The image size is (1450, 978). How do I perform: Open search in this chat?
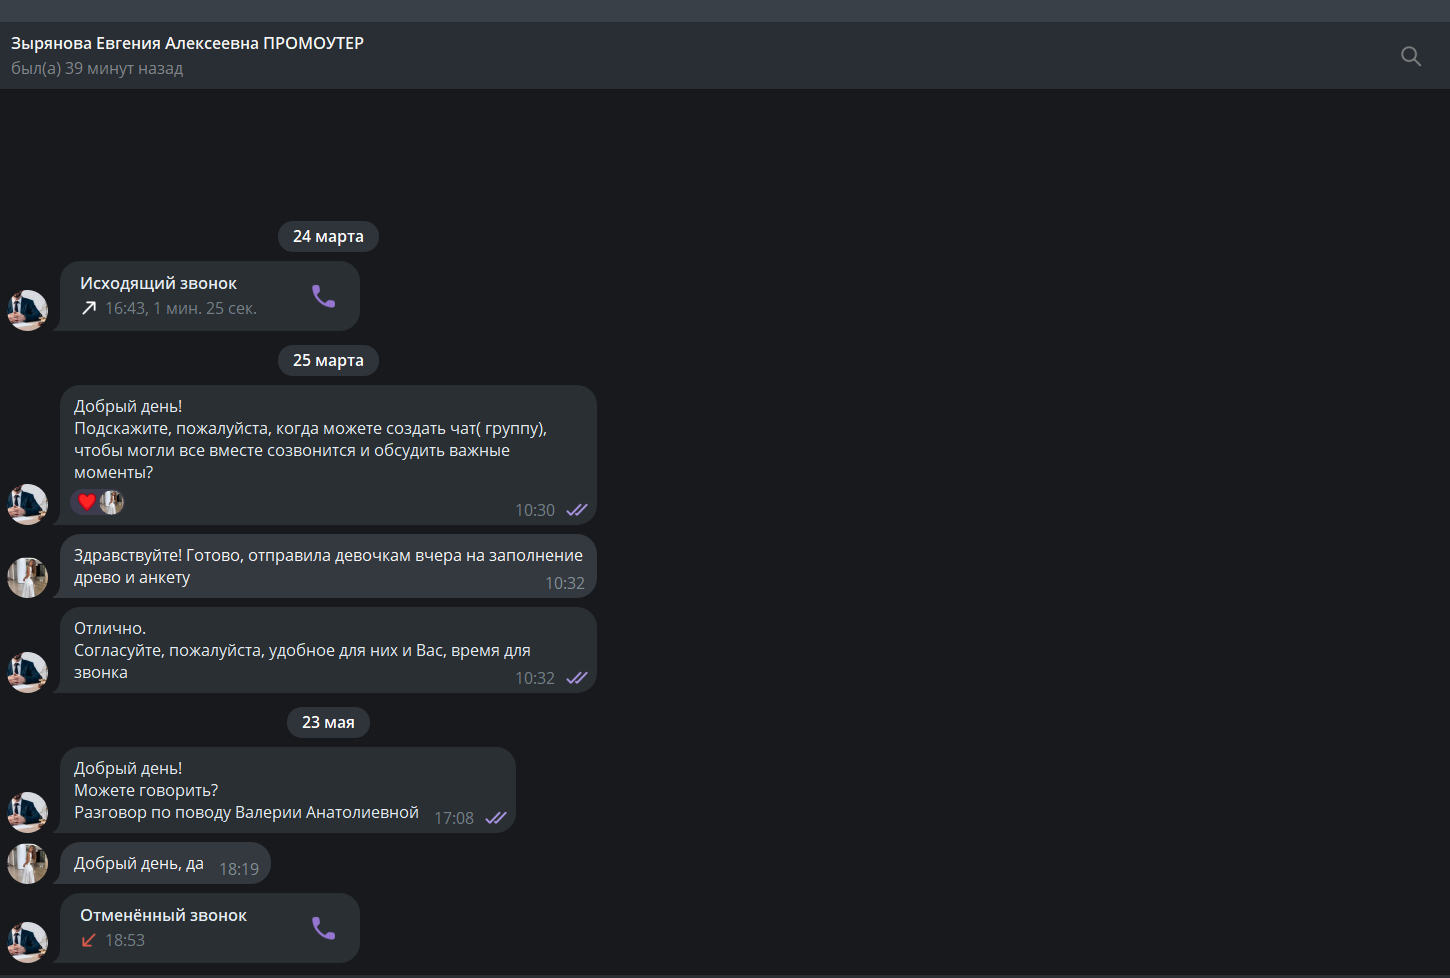pos(1410,56)
